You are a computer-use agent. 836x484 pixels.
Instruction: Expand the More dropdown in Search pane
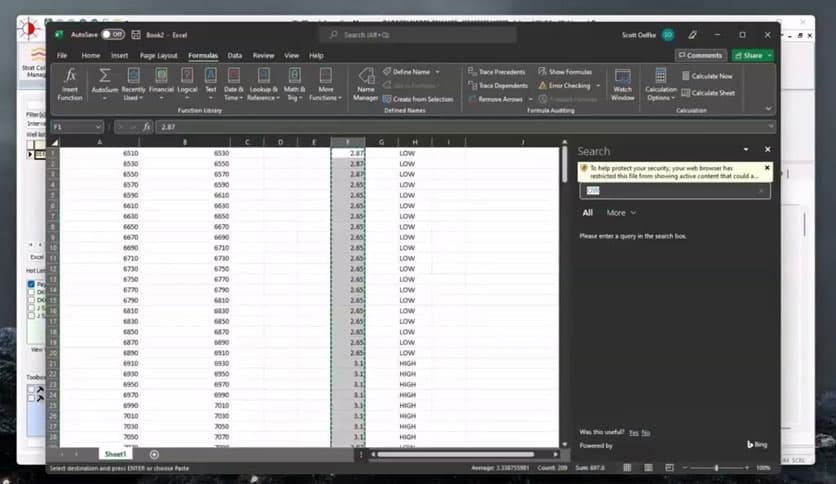(622, 213)
